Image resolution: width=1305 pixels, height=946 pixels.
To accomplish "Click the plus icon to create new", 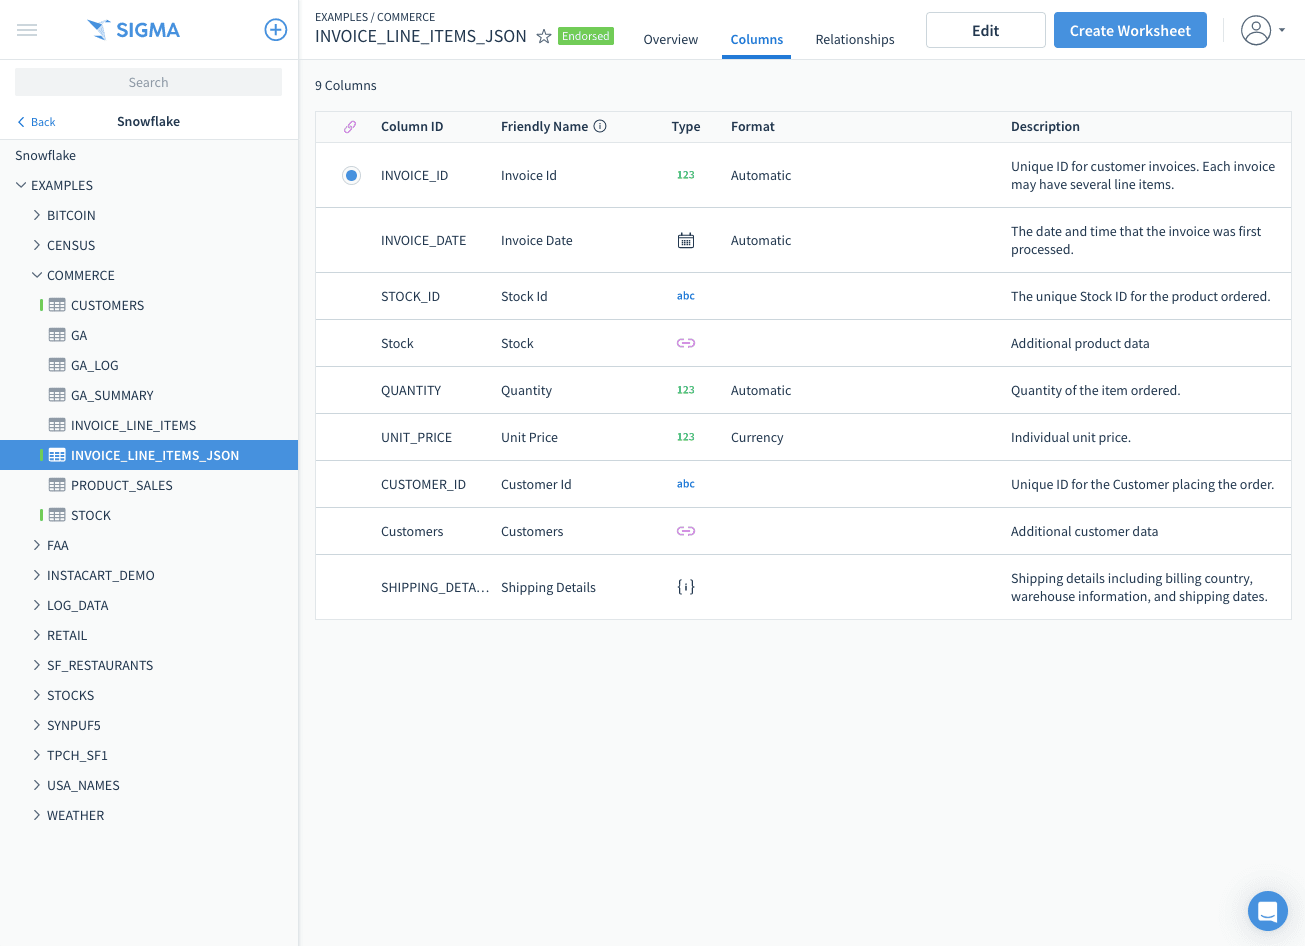I will click(275, 30).
